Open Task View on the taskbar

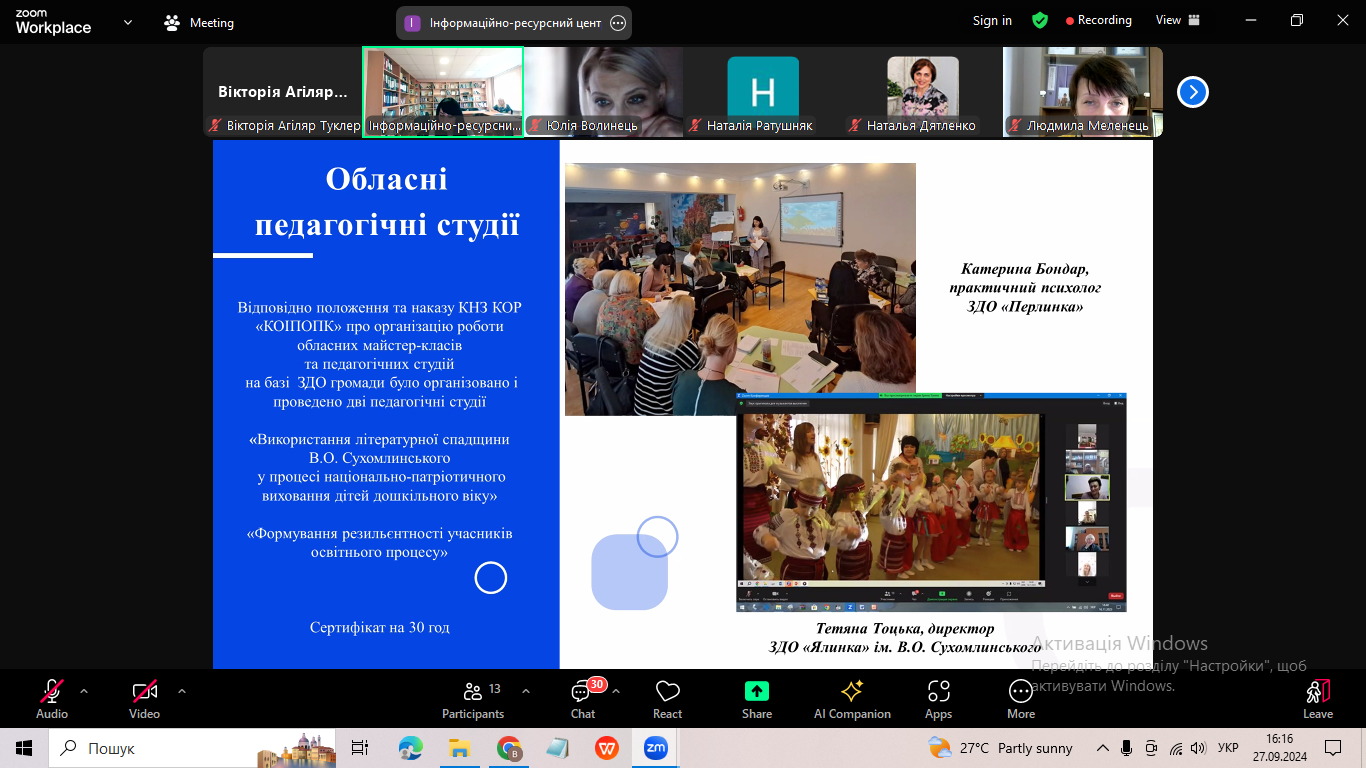pyautogui.click(x=360, y=748)
